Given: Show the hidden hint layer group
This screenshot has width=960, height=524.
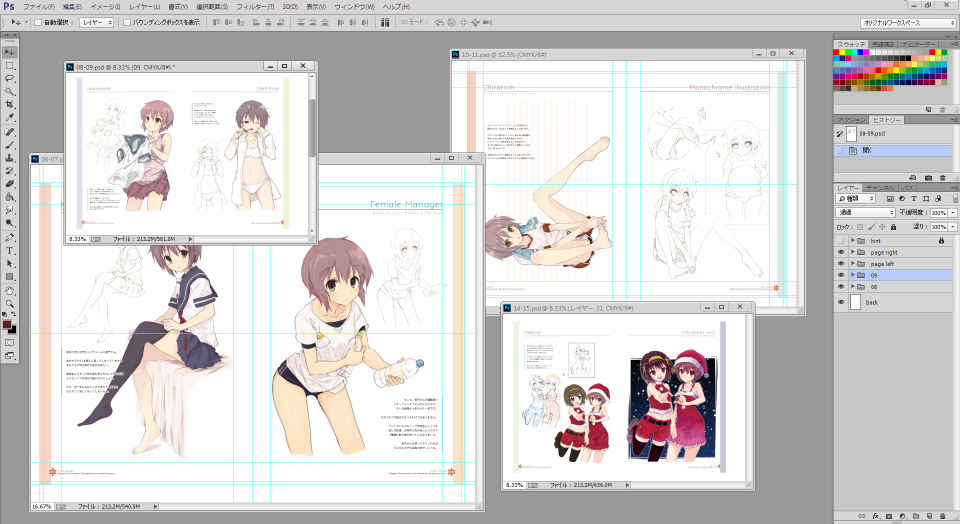Looking at the screenshot, I should [841, 241].
